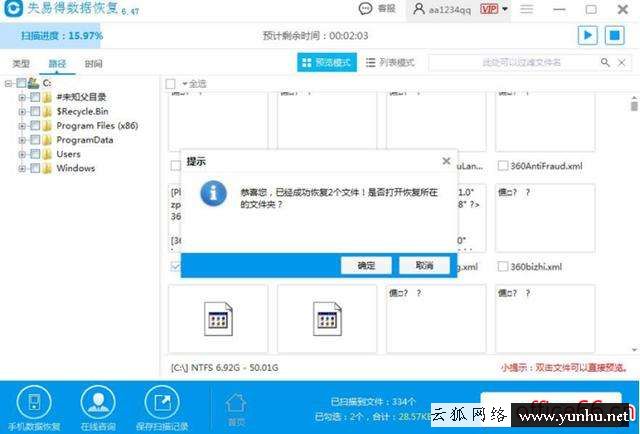Click the app logo icon in title bar

(x=13, y=9)
